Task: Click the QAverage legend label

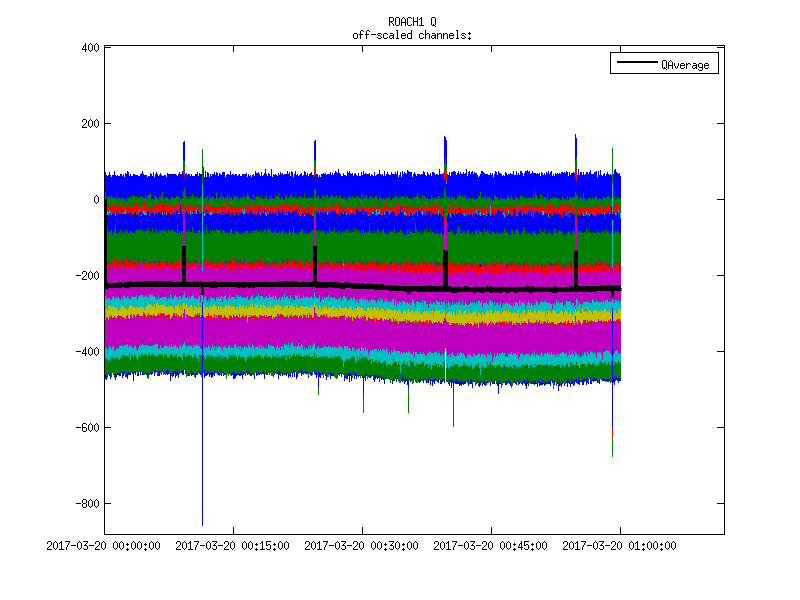Action: [685, 64]
